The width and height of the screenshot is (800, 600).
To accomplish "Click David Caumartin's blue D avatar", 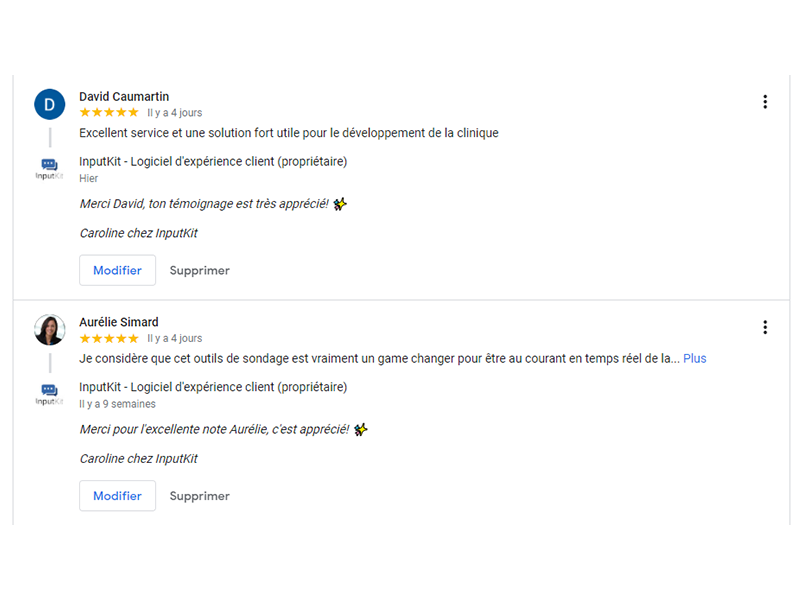I will tap(49, 105).
